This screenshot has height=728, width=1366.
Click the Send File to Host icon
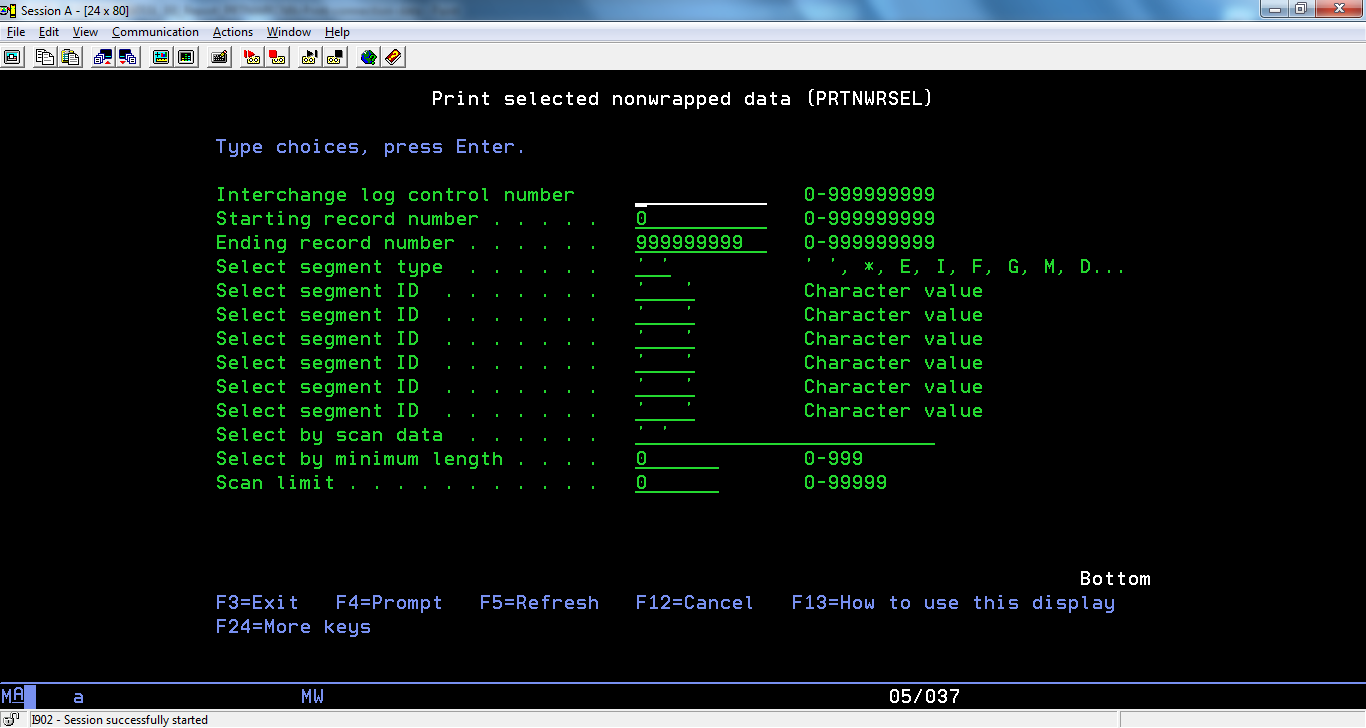click(102, 57)
